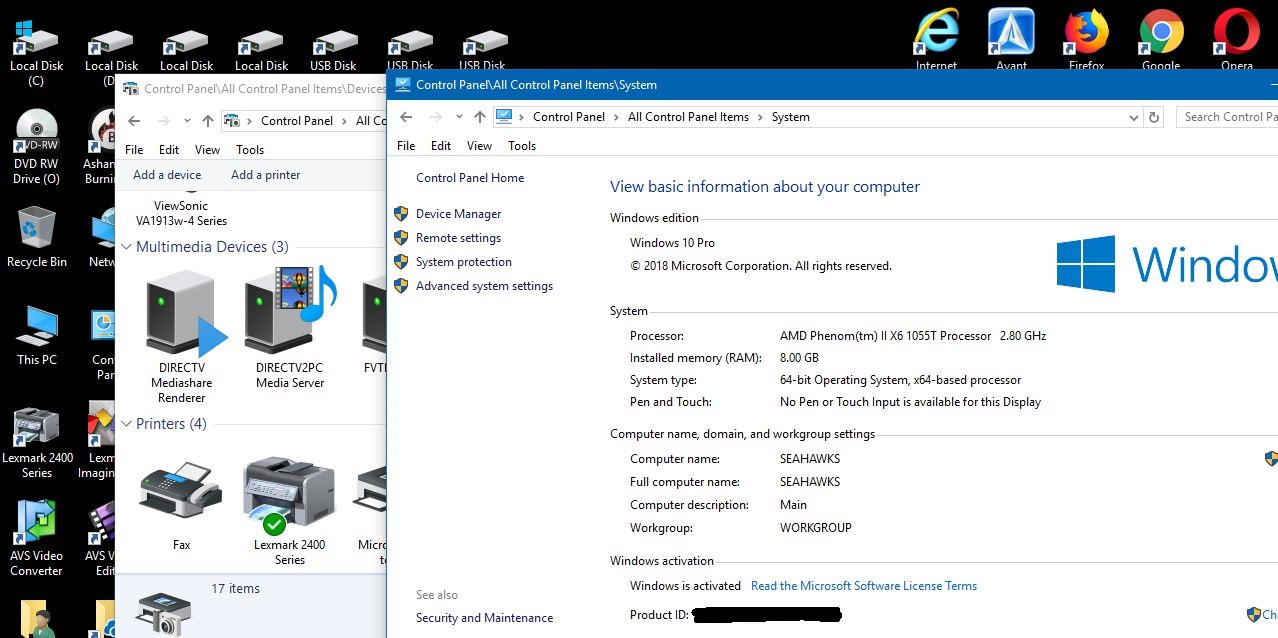Go up one level in Devices window

click(208, 121)
